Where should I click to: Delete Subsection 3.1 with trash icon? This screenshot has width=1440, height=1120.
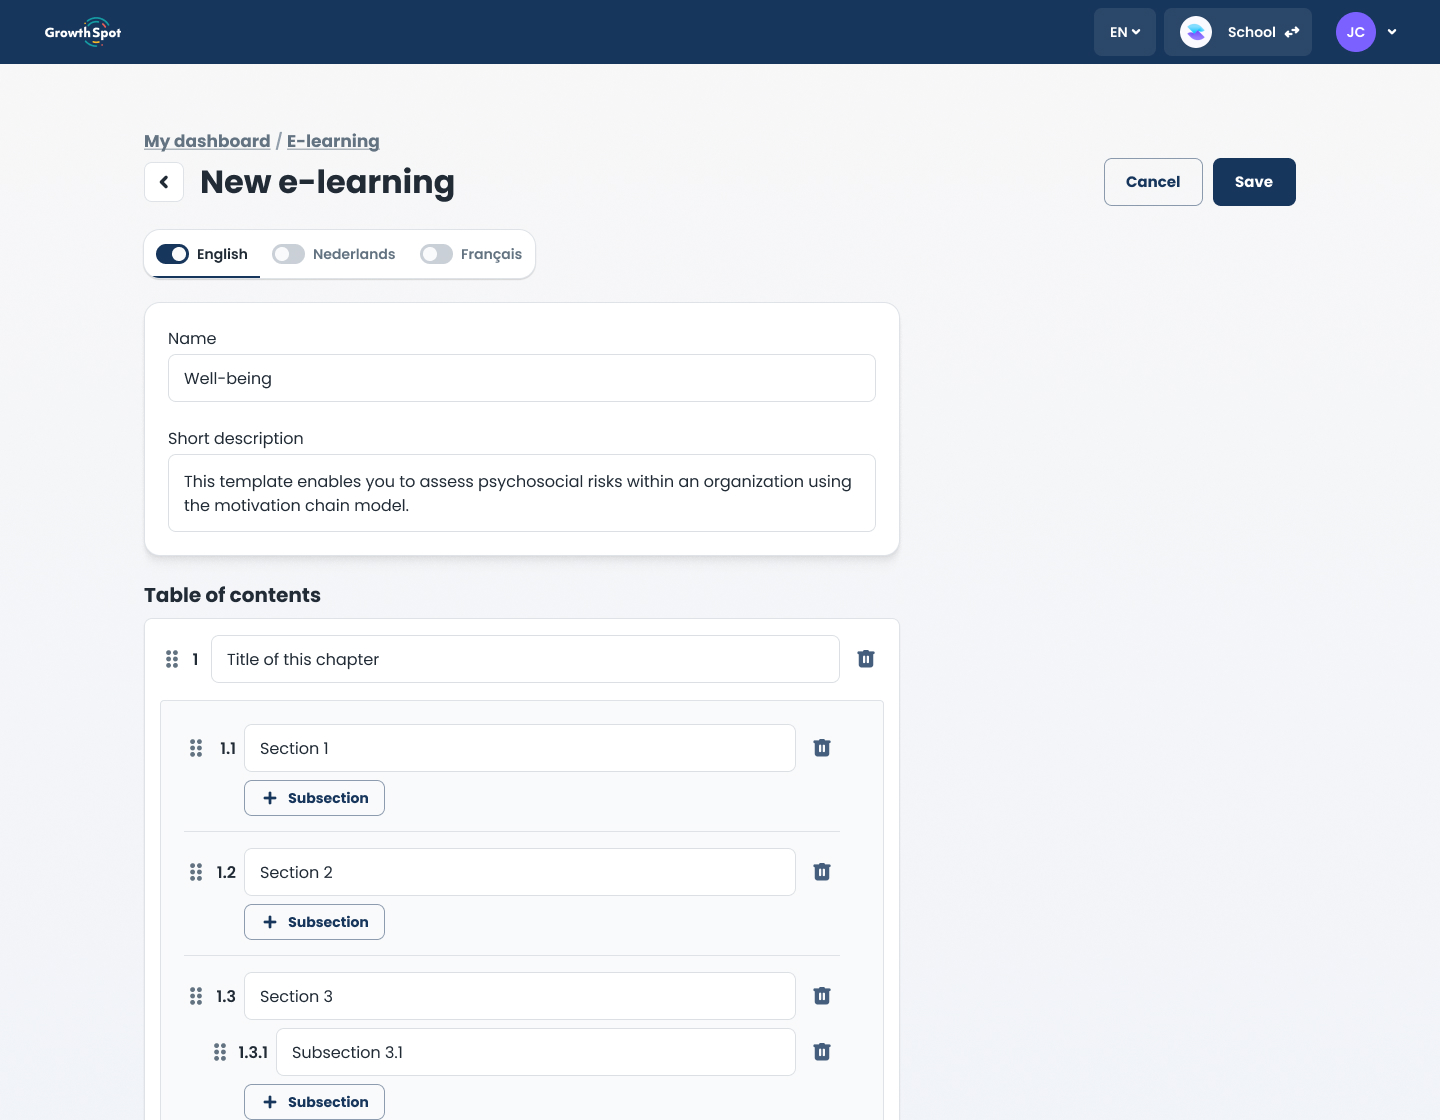click(x=822, y=1052)
